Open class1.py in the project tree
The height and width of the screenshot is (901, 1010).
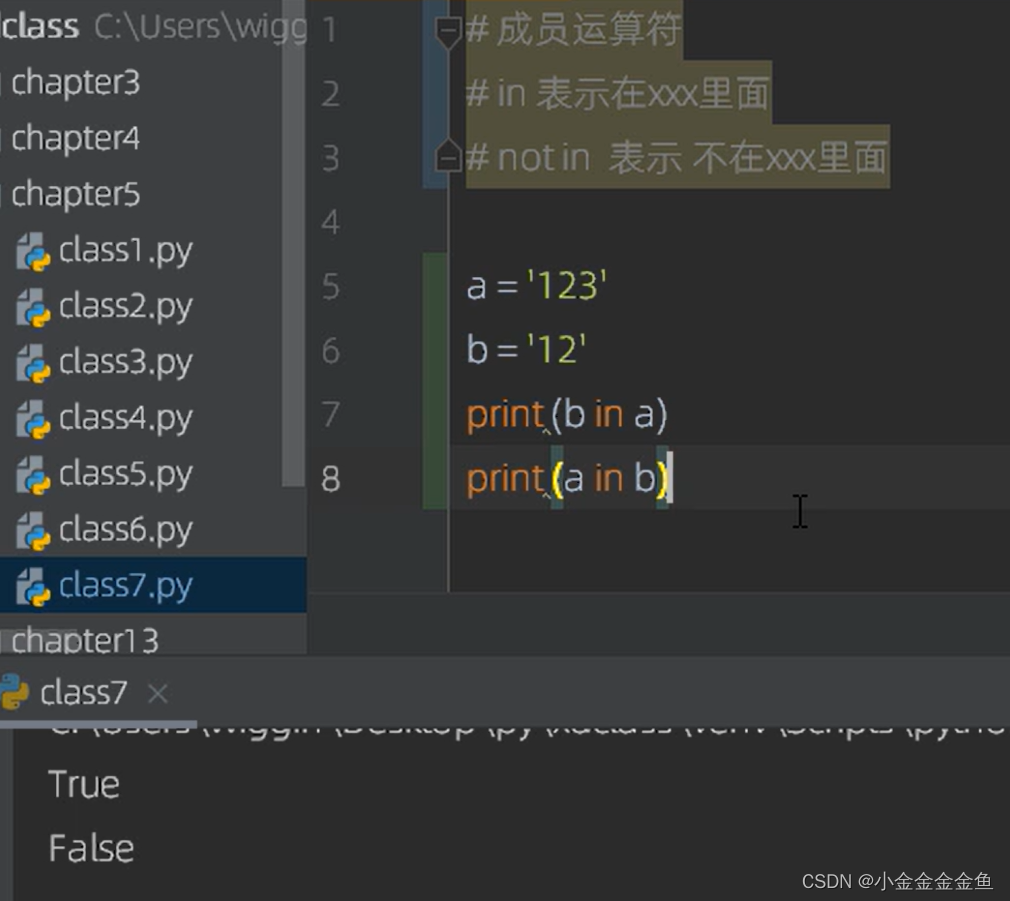point(126,251)
